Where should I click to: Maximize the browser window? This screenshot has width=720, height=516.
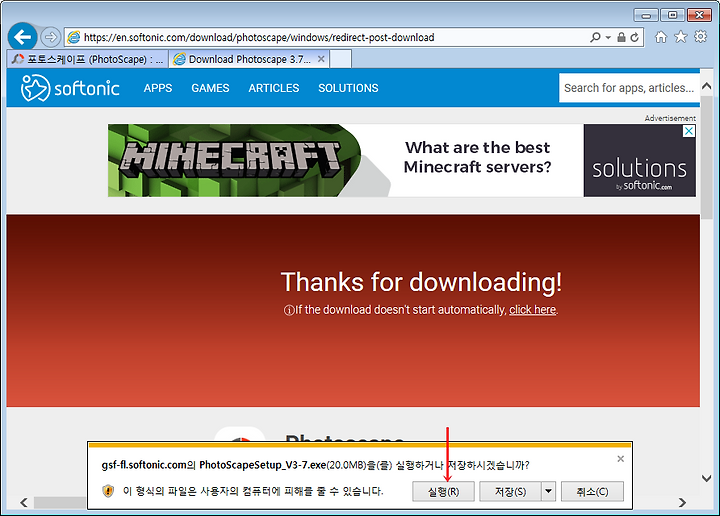[x=673, y=15]
